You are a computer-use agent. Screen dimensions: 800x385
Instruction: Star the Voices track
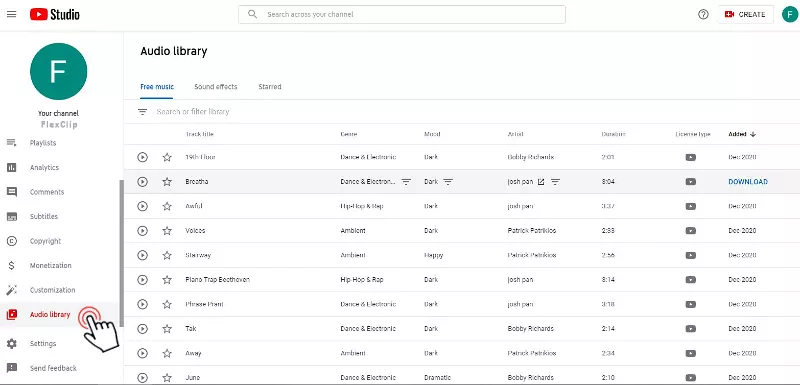[x=167, y=230]
